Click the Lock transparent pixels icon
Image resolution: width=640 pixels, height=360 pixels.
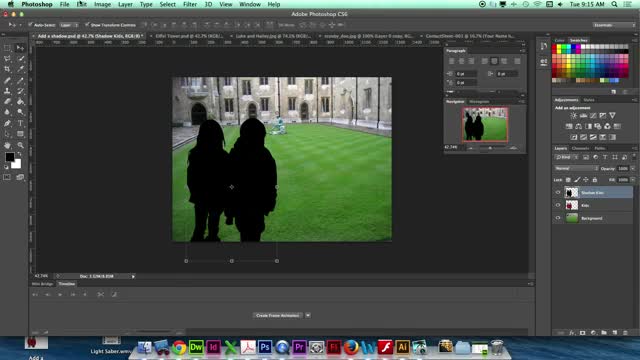click(x=568, y=180)
